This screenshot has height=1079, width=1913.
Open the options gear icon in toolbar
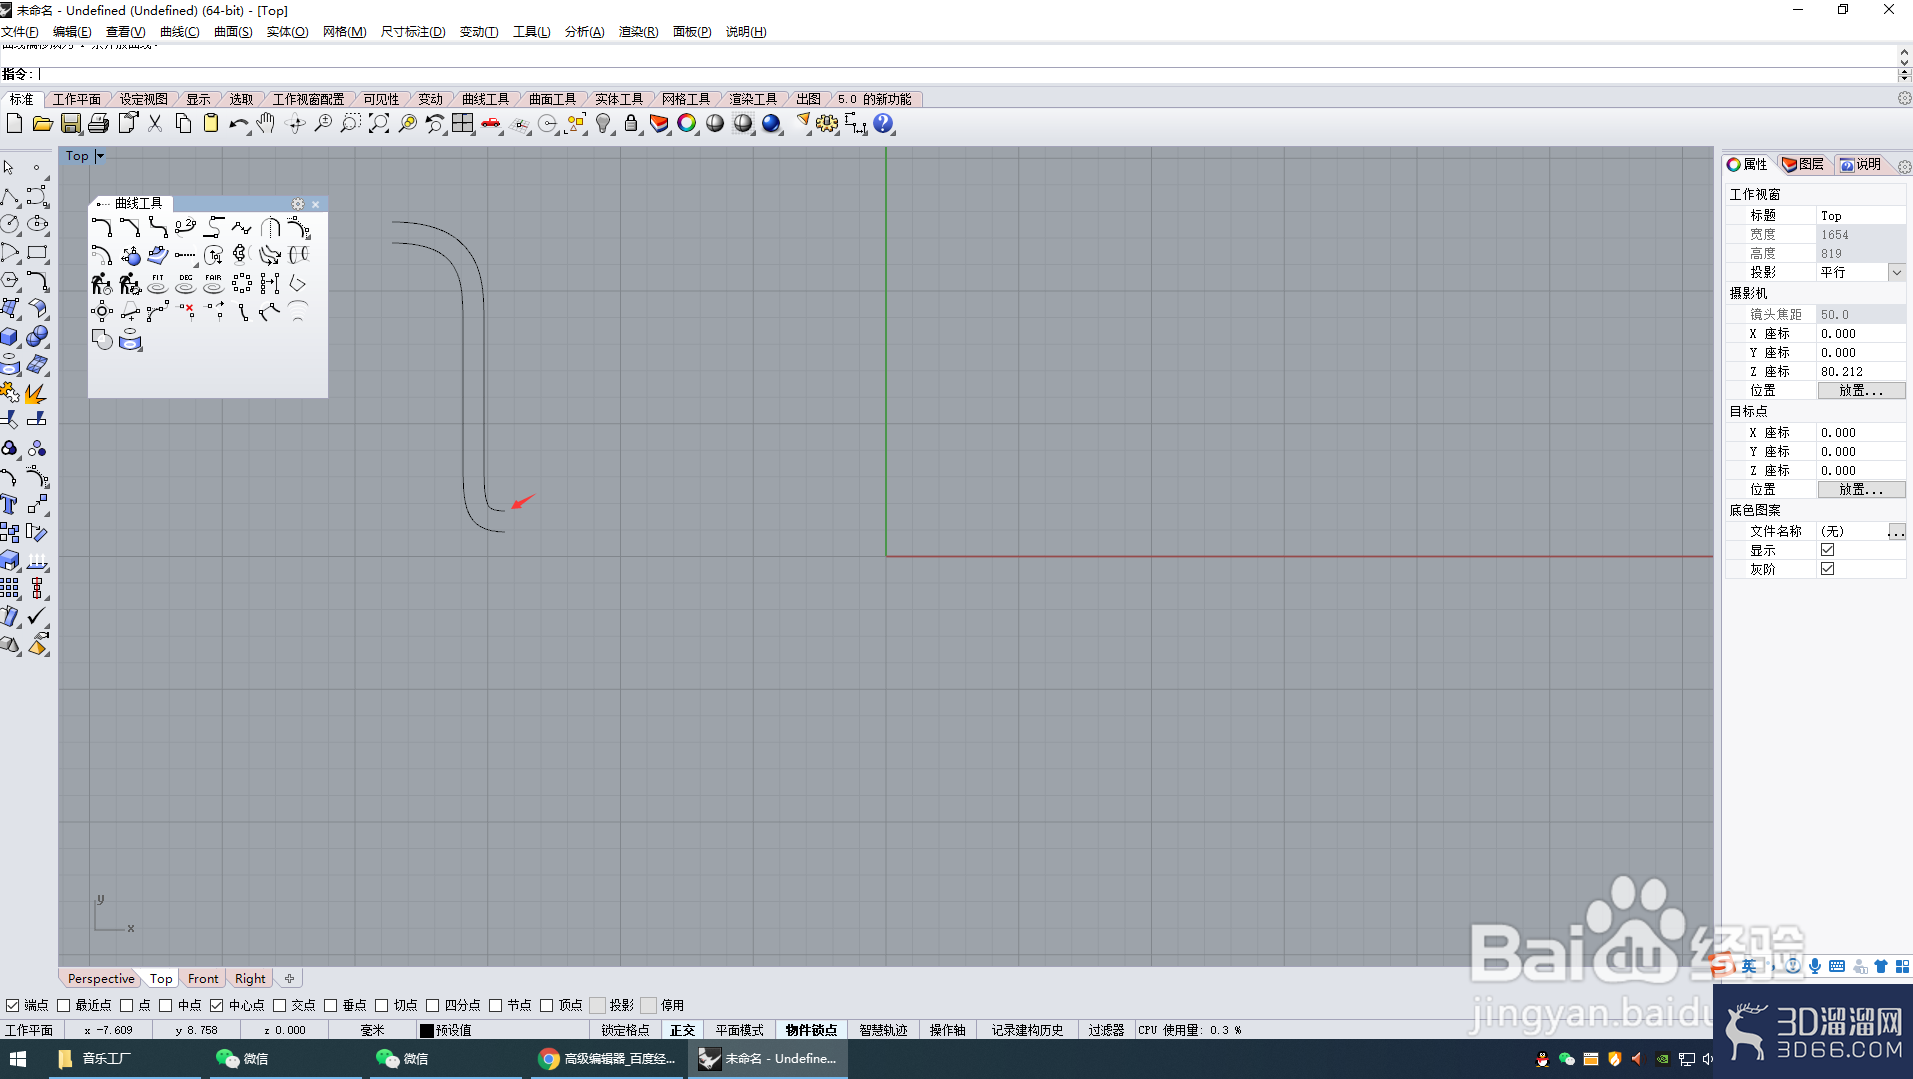(x=827, y=124)
